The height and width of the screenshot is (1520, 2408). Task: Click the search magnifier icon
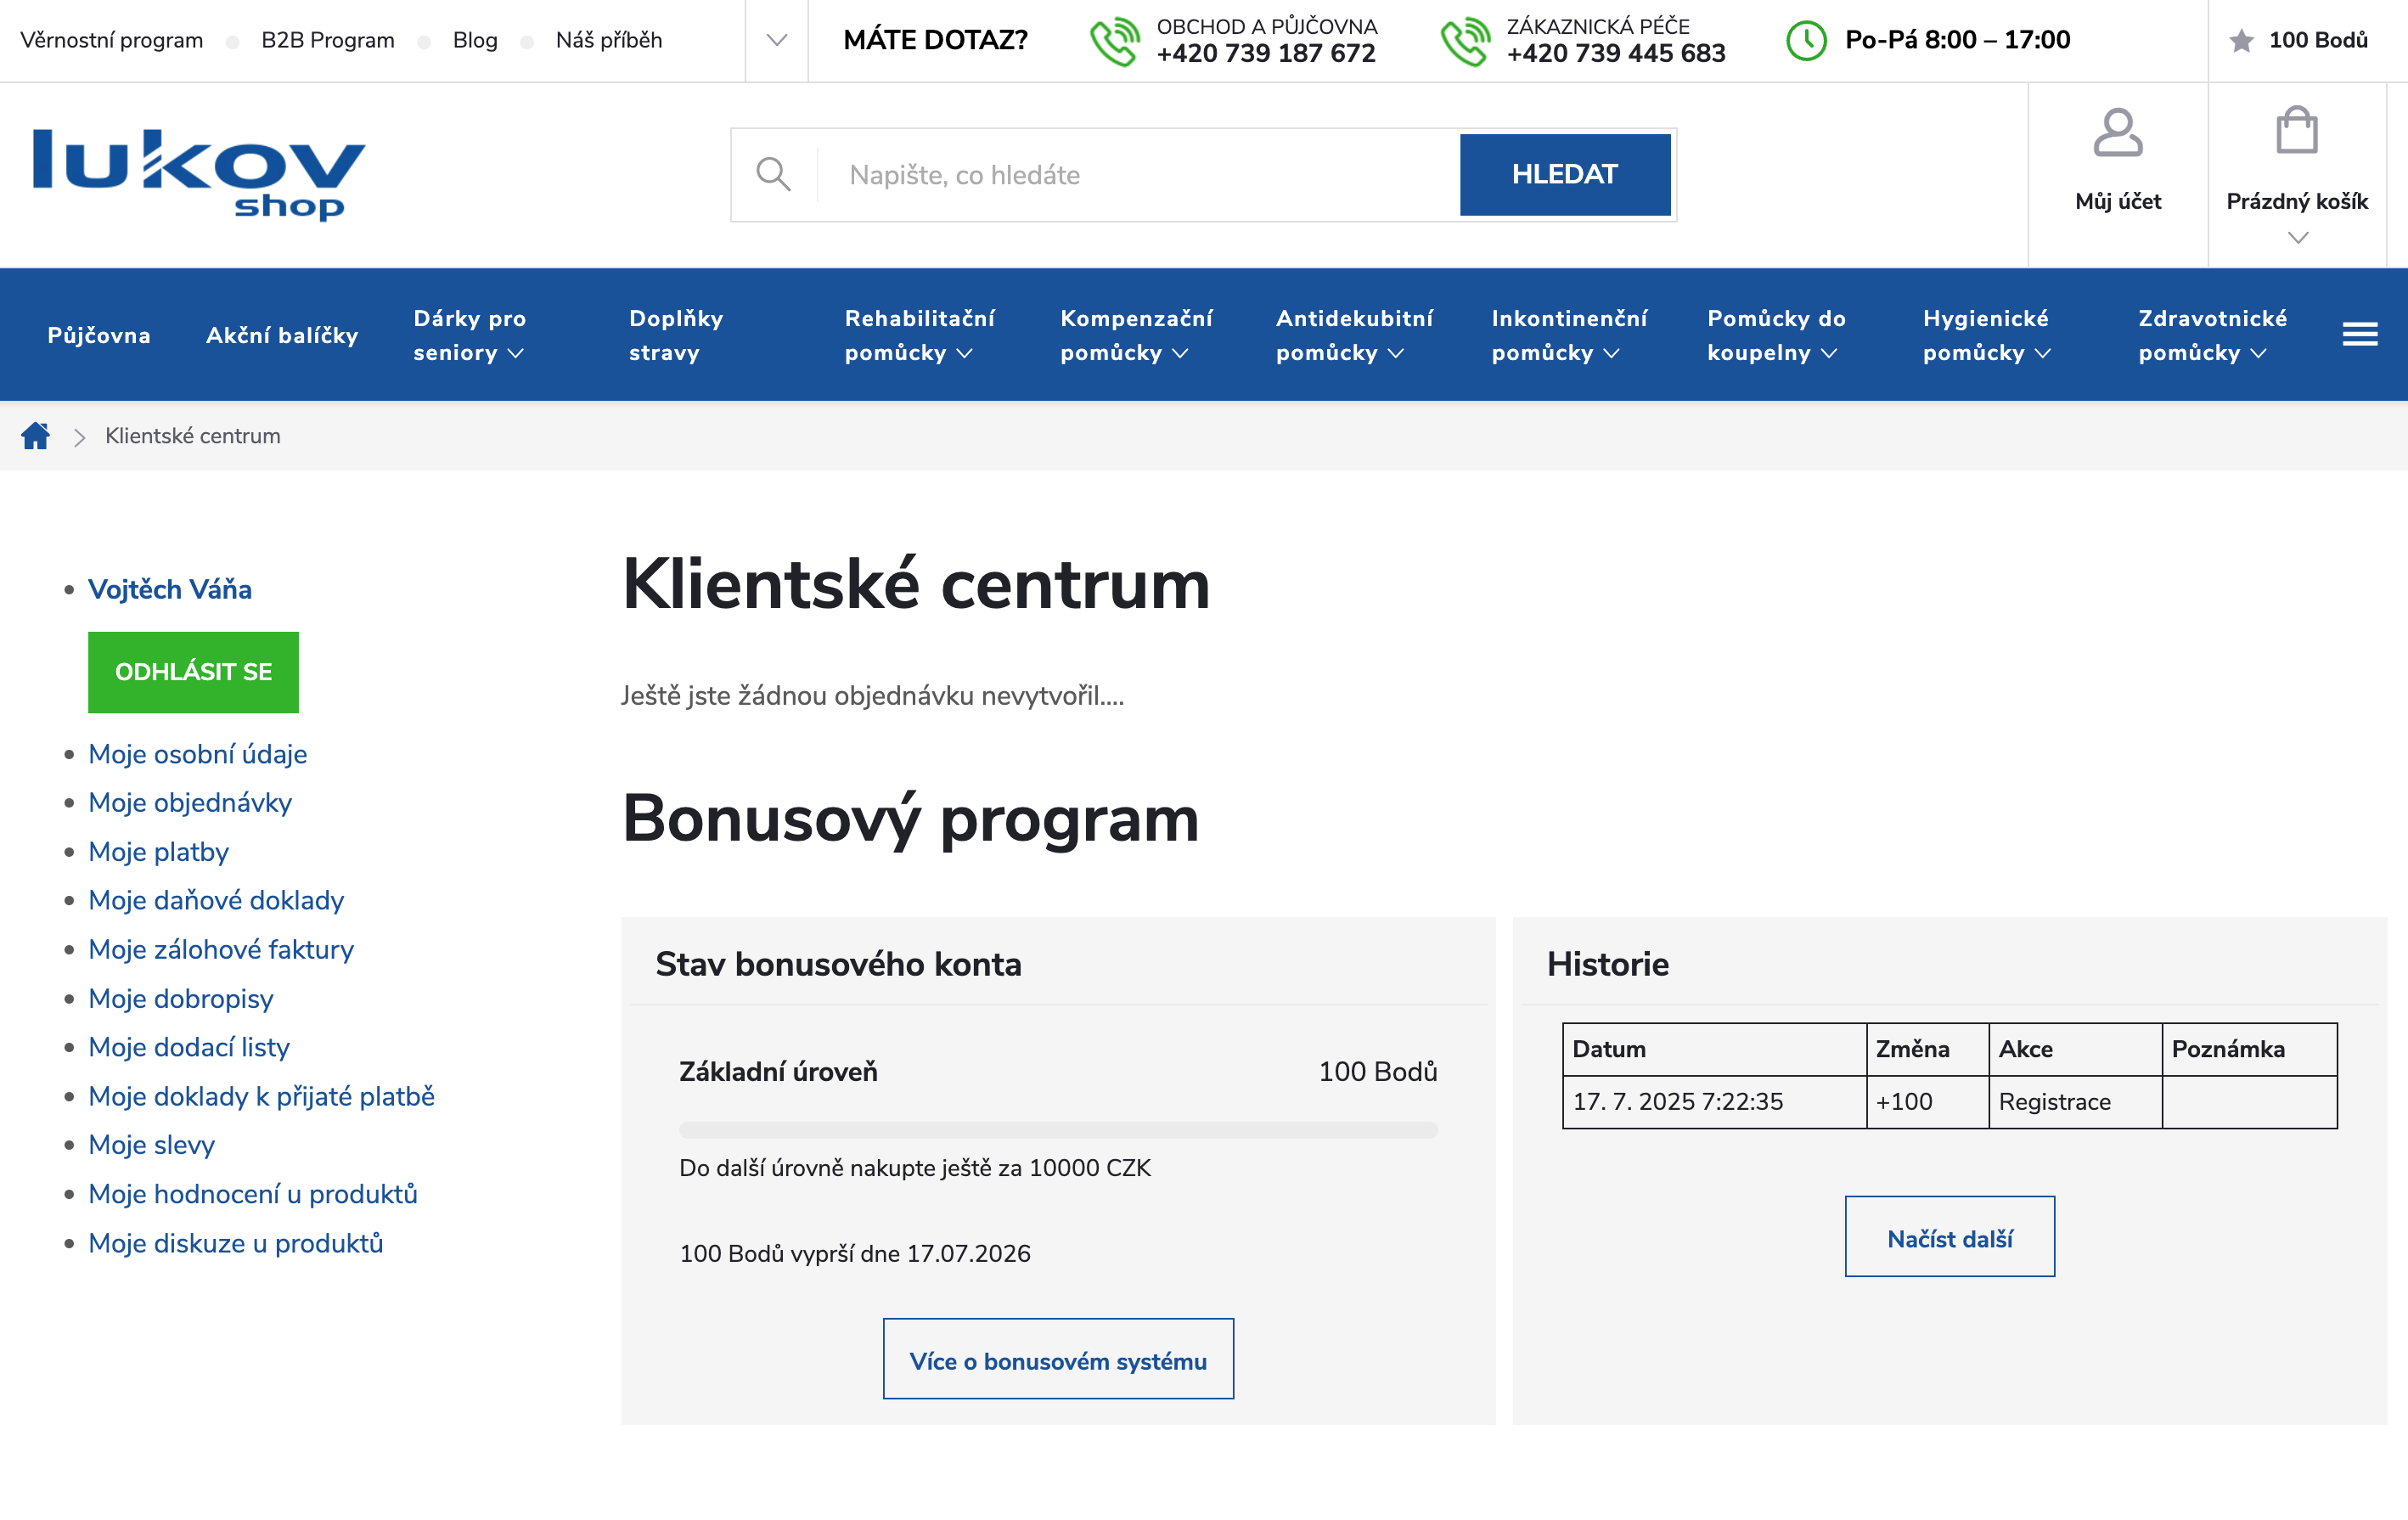[x=774, y=174]
